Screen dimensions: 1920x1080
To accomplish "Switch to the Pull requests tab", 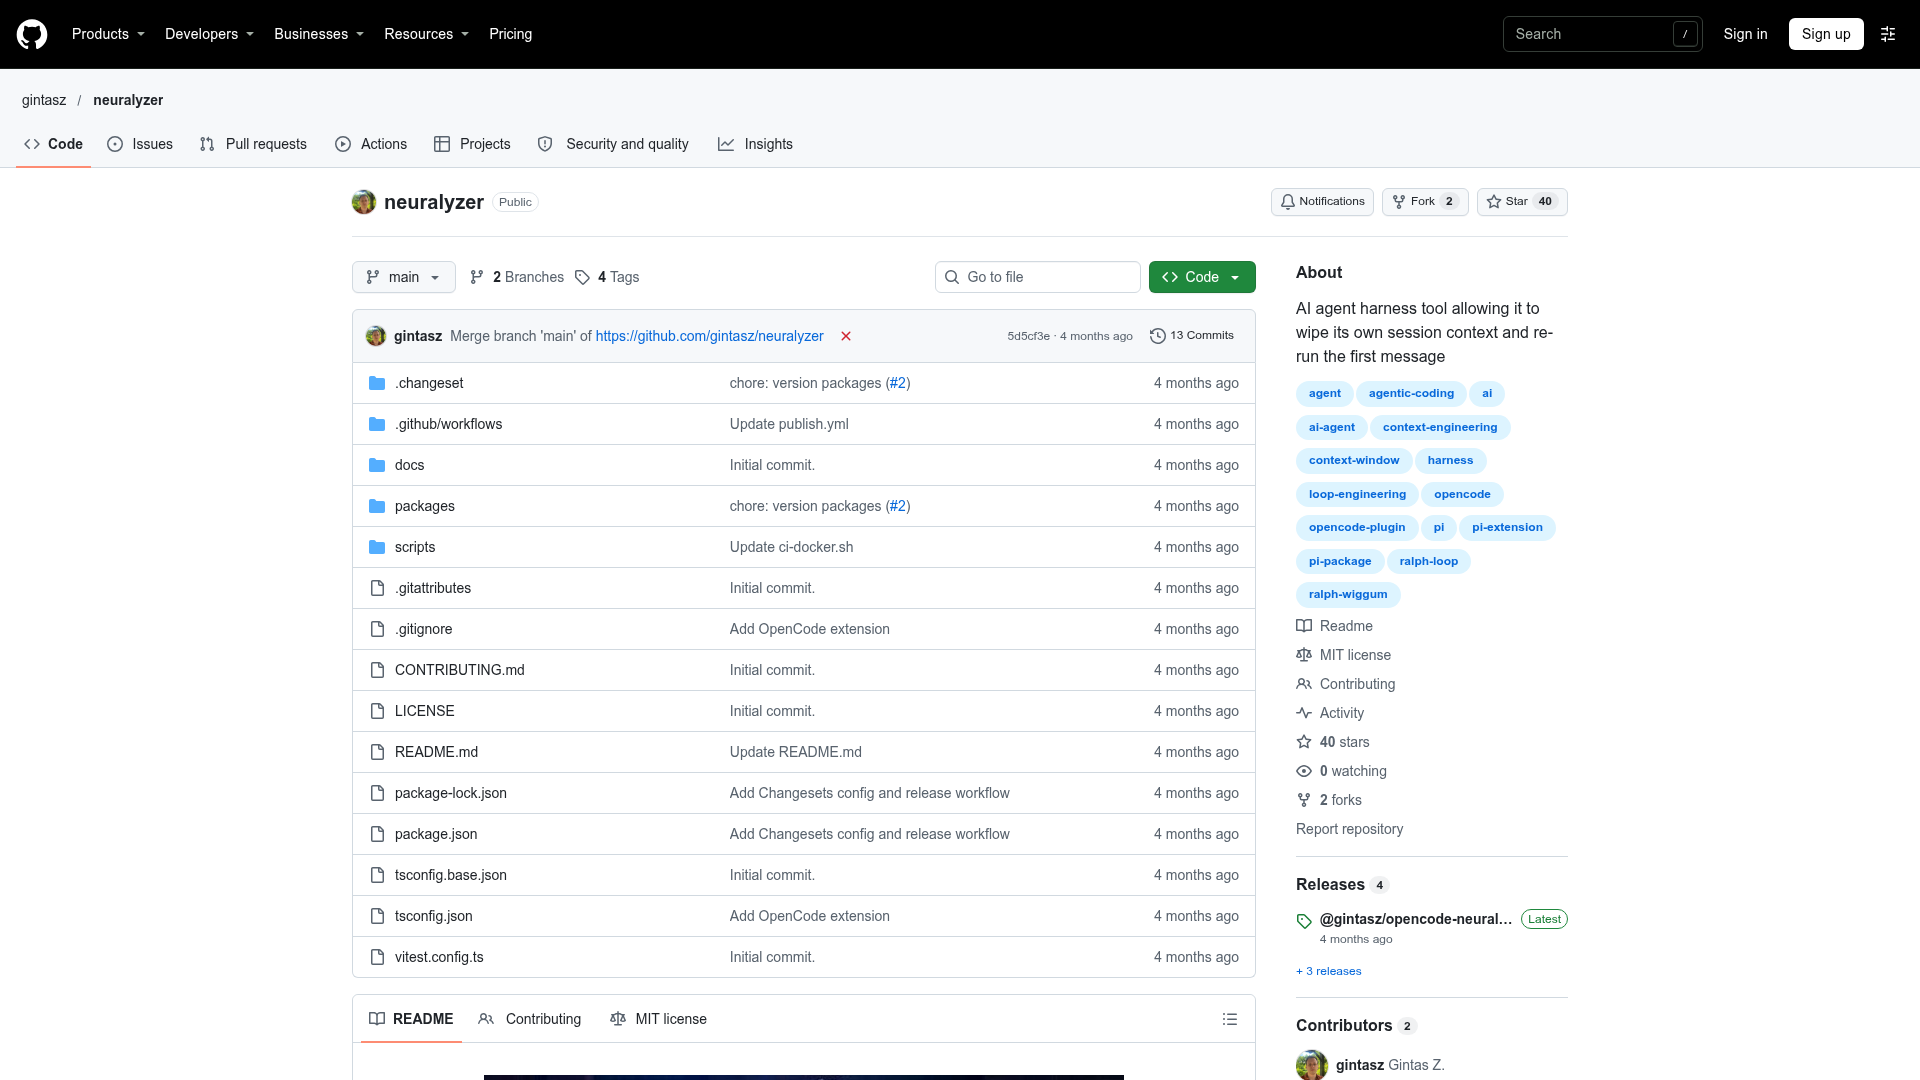I will click(x=253, y=144).
